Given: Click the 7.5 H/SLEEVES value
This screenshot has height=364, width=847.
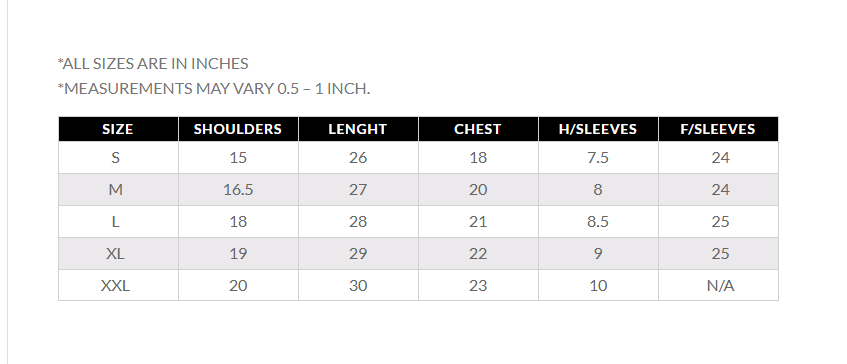Looking at the screenshot, I should coord(598,158).
